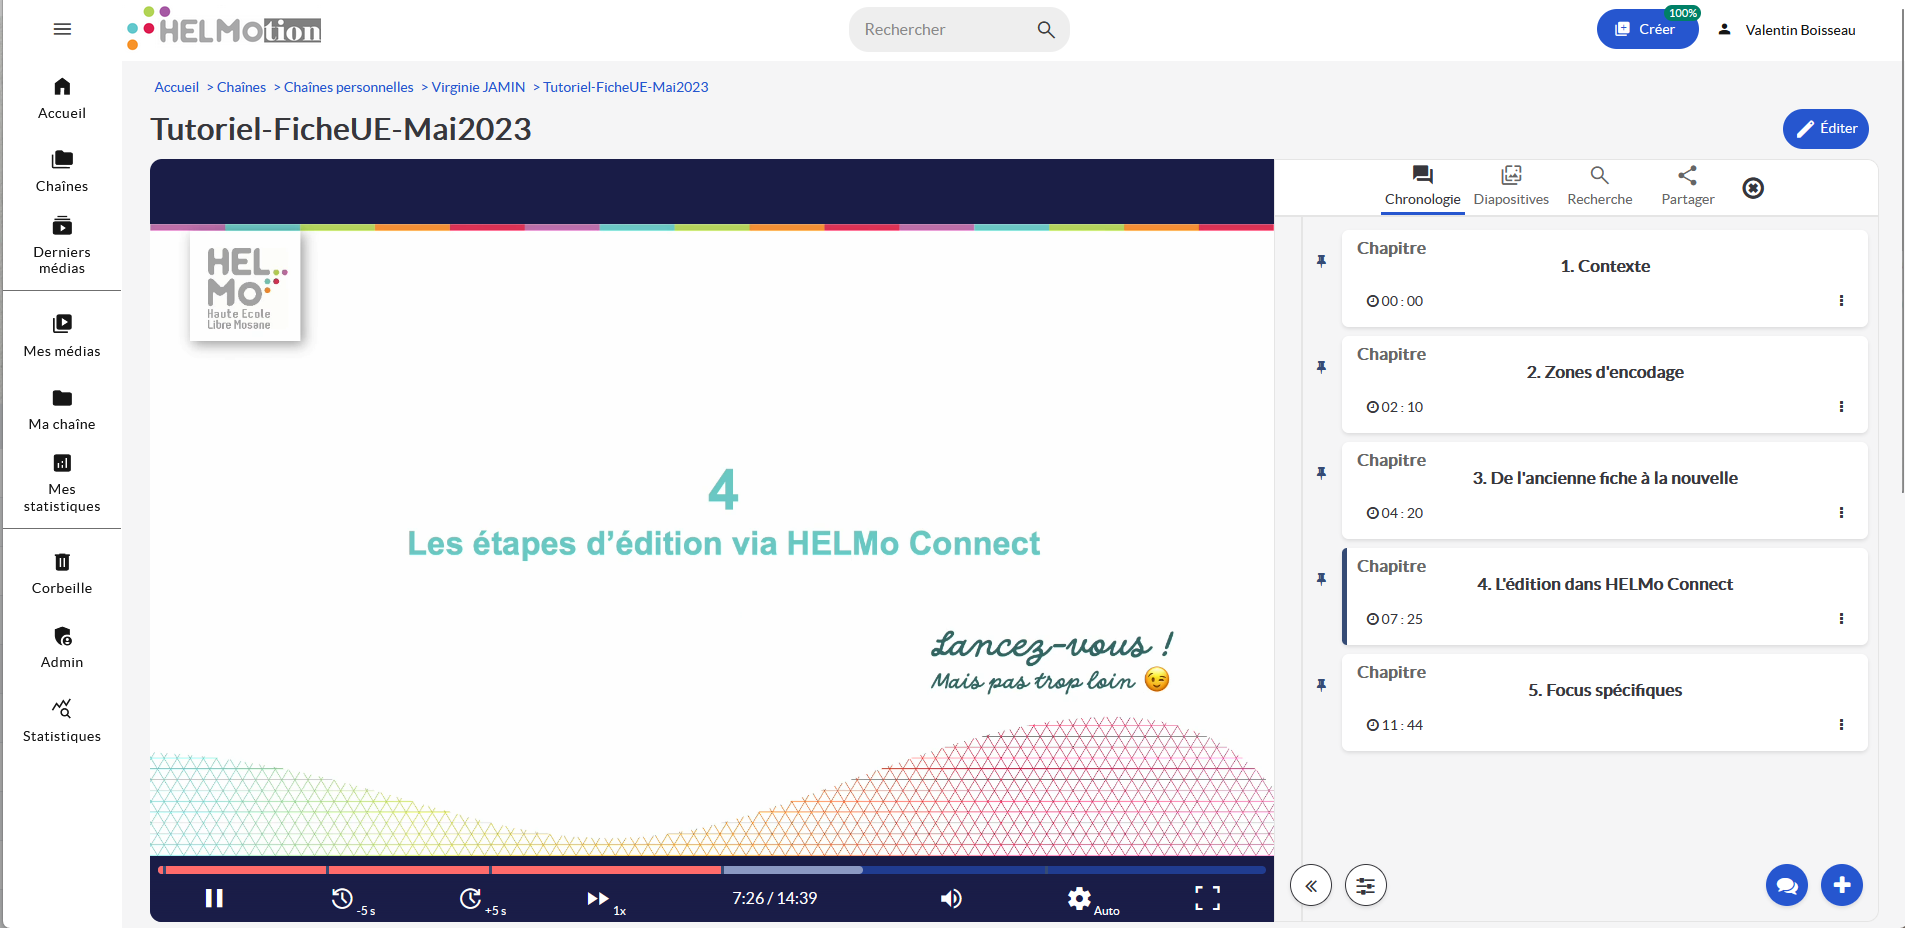1905x928 pixels.
Task: Open options menu for chapter 4. L'édition
Action: 1841,619
